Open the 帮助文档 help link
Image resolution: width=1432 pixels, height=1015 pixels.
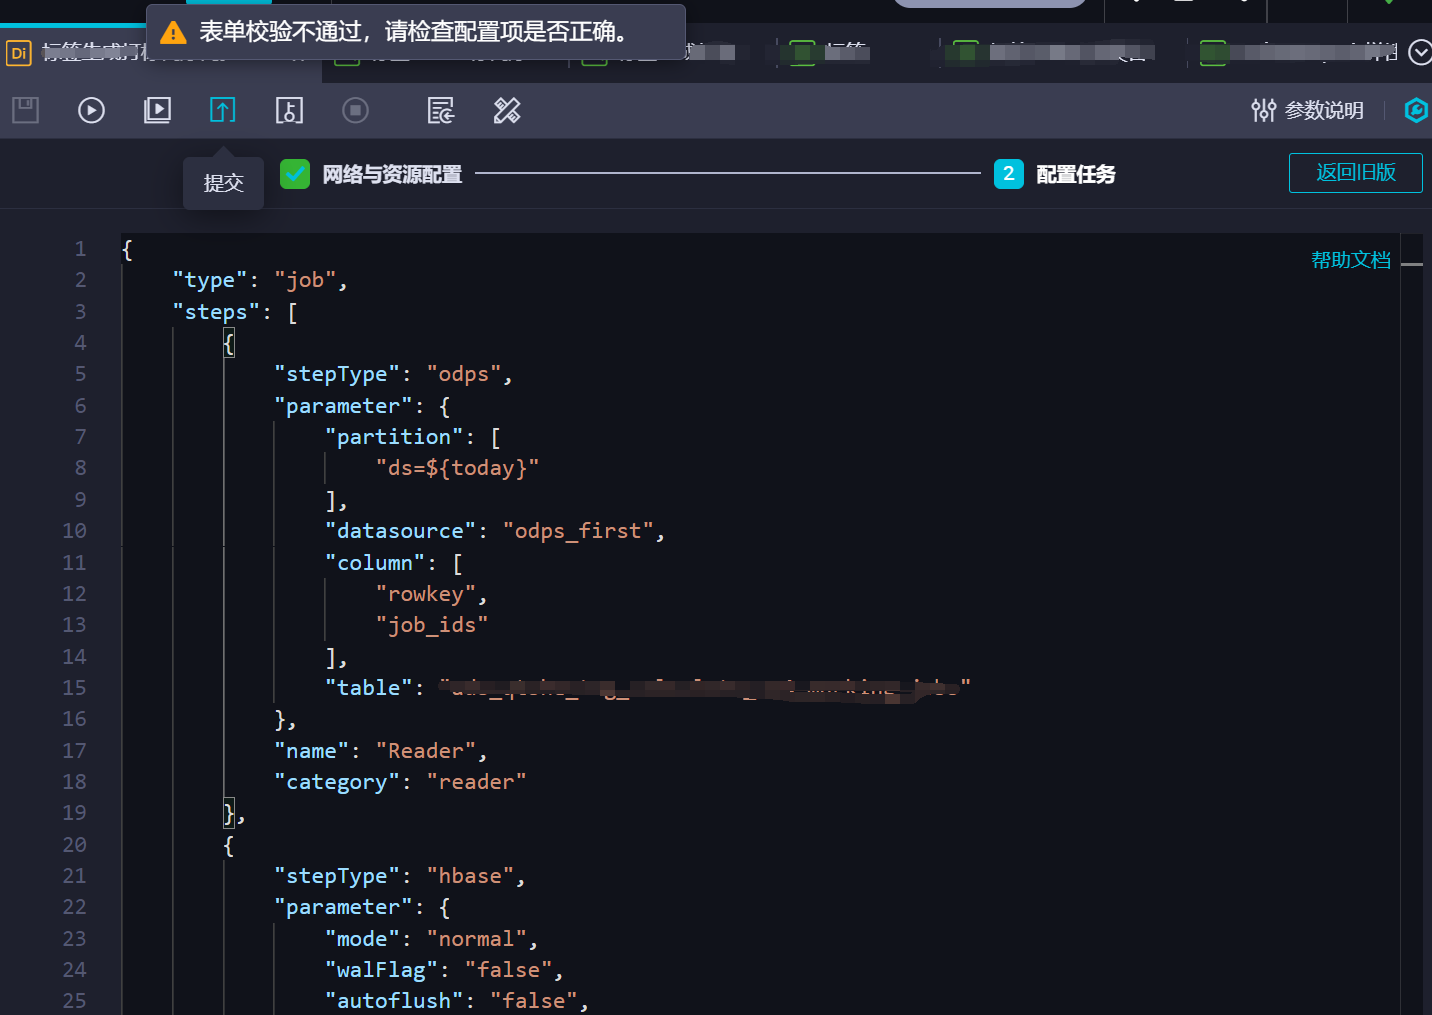pyautogui.click(x=1351, y=260)
